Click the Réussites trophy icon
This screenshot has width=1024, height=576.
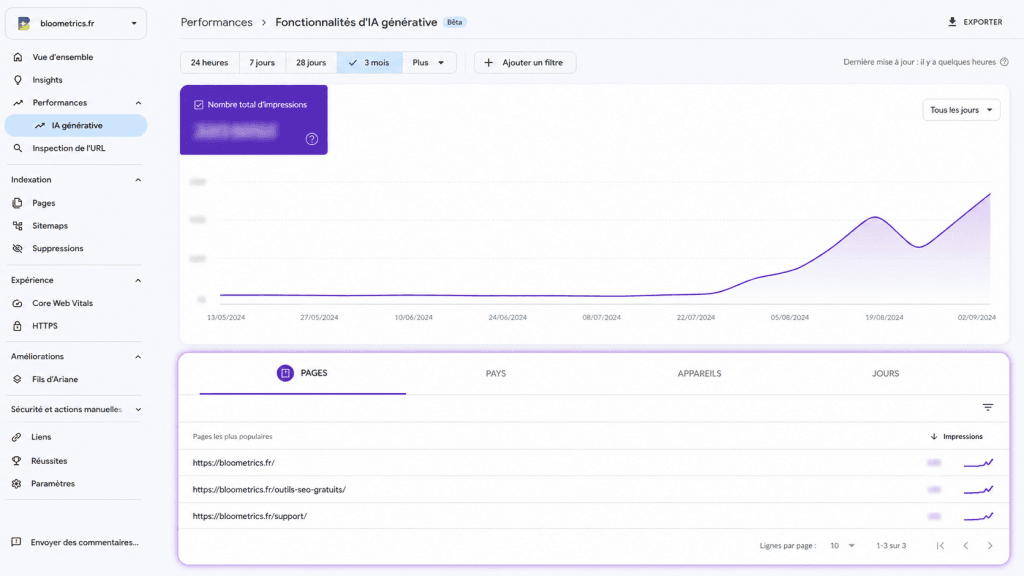tap(16, 460)
